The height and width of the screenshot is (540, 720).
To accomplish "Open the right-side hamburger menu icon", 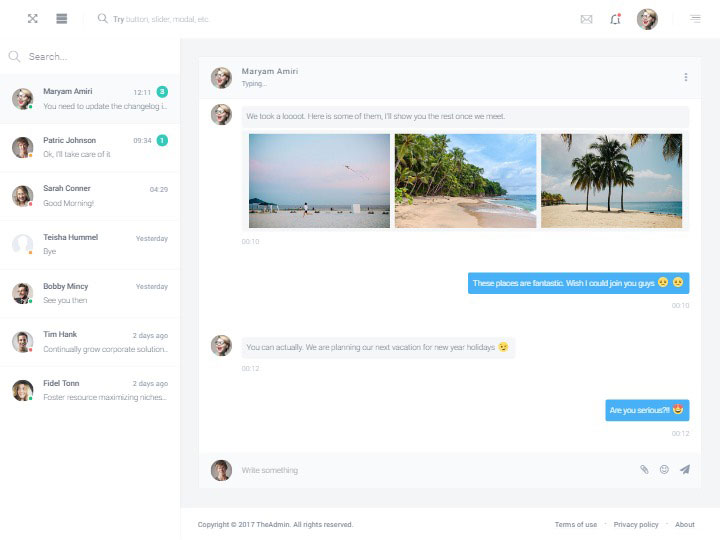I will pyautogui.click(x=695, y=19).
